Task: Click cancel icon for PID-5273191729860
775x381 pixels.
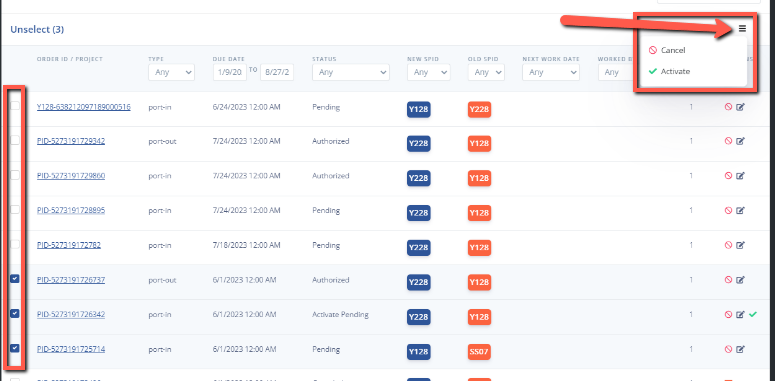Action: pos(728,175)
